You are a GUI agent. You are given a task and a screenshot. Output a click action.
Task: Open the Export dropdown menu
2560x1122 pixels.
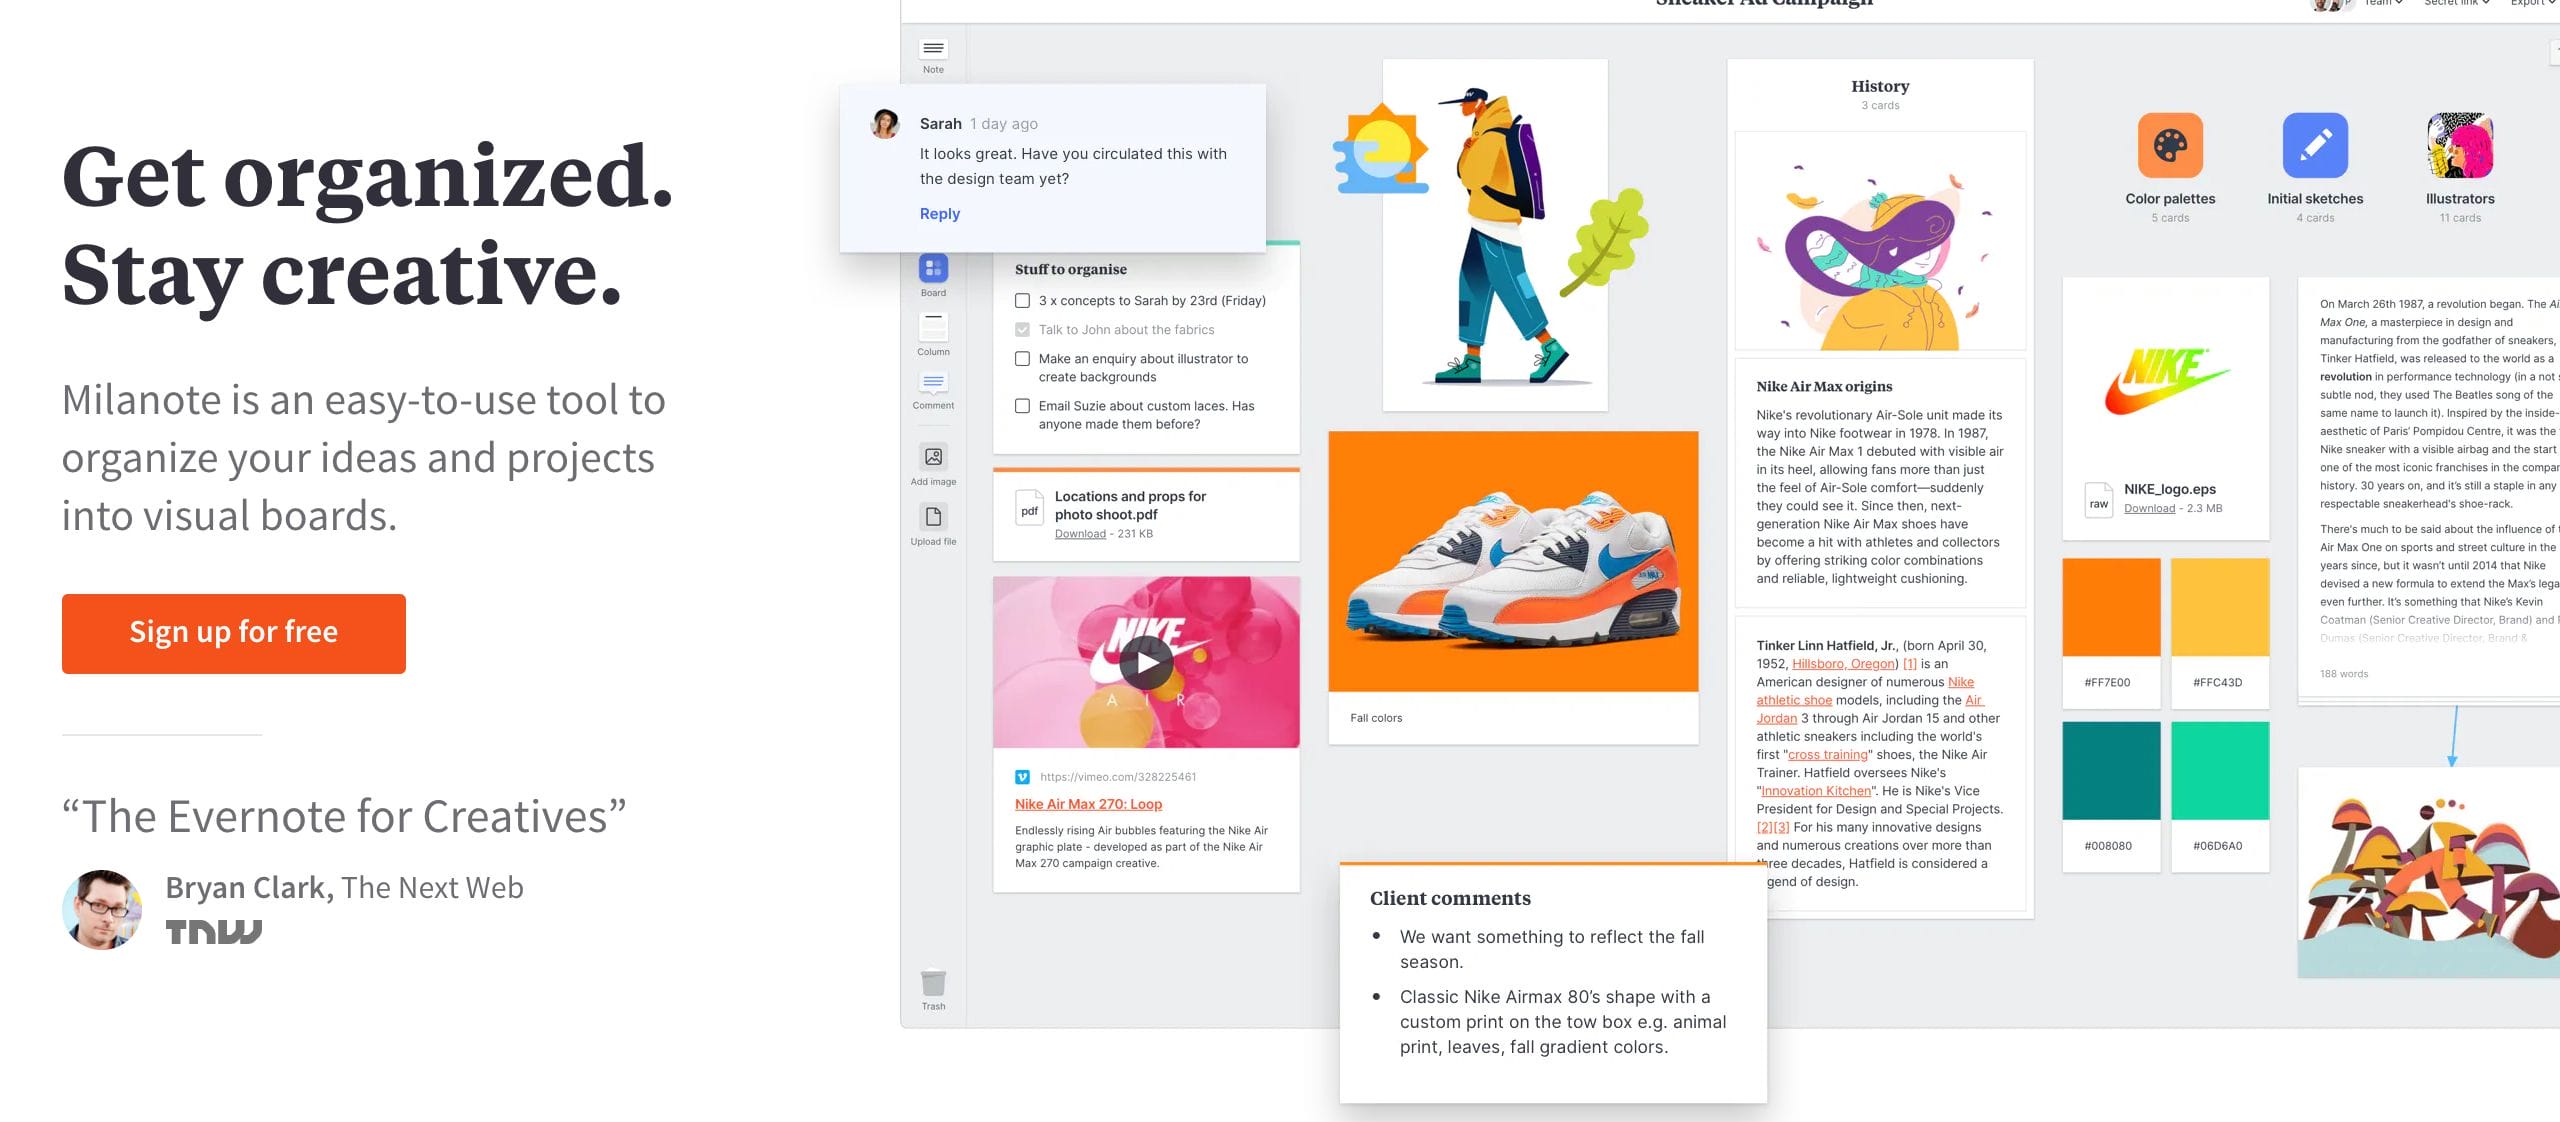[2531, 3]
